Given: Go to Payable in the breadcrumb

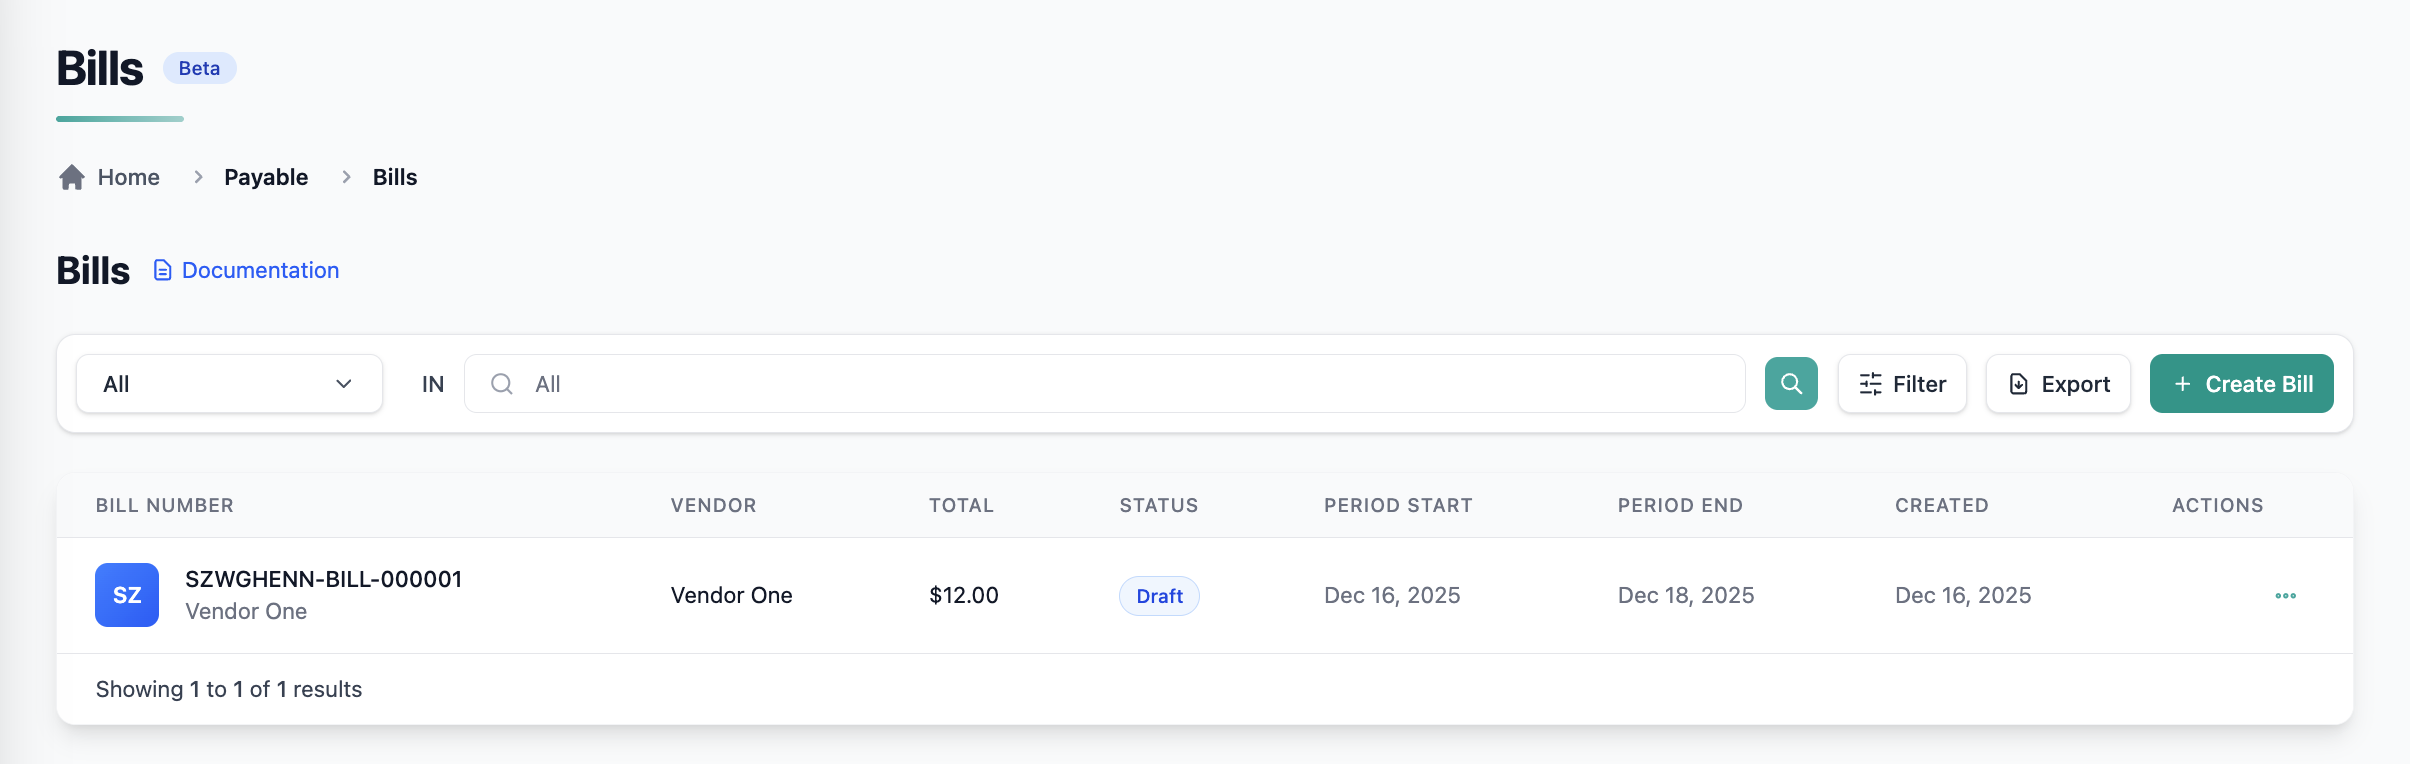Looking at the screenshot, I should pyautogui.click(x=266, y=177).
